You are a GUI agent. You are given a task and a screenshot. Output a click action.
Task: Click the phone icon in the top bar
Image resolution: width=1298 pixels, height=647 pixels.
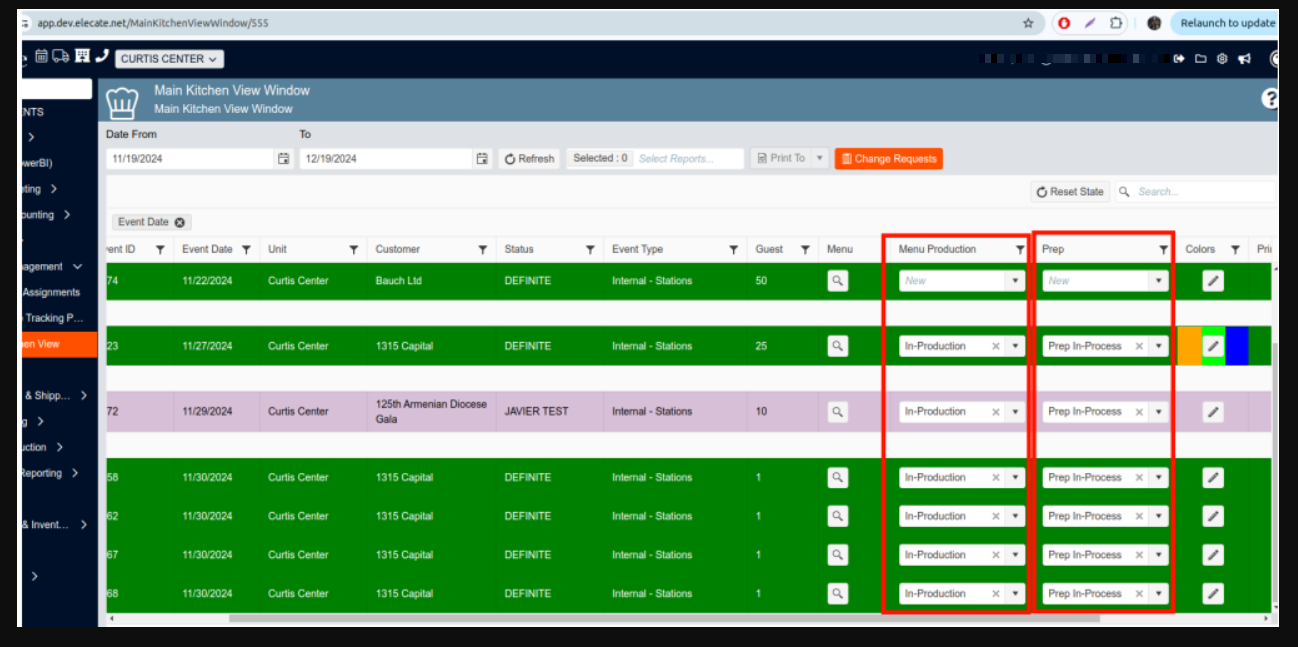click(101, 57)
